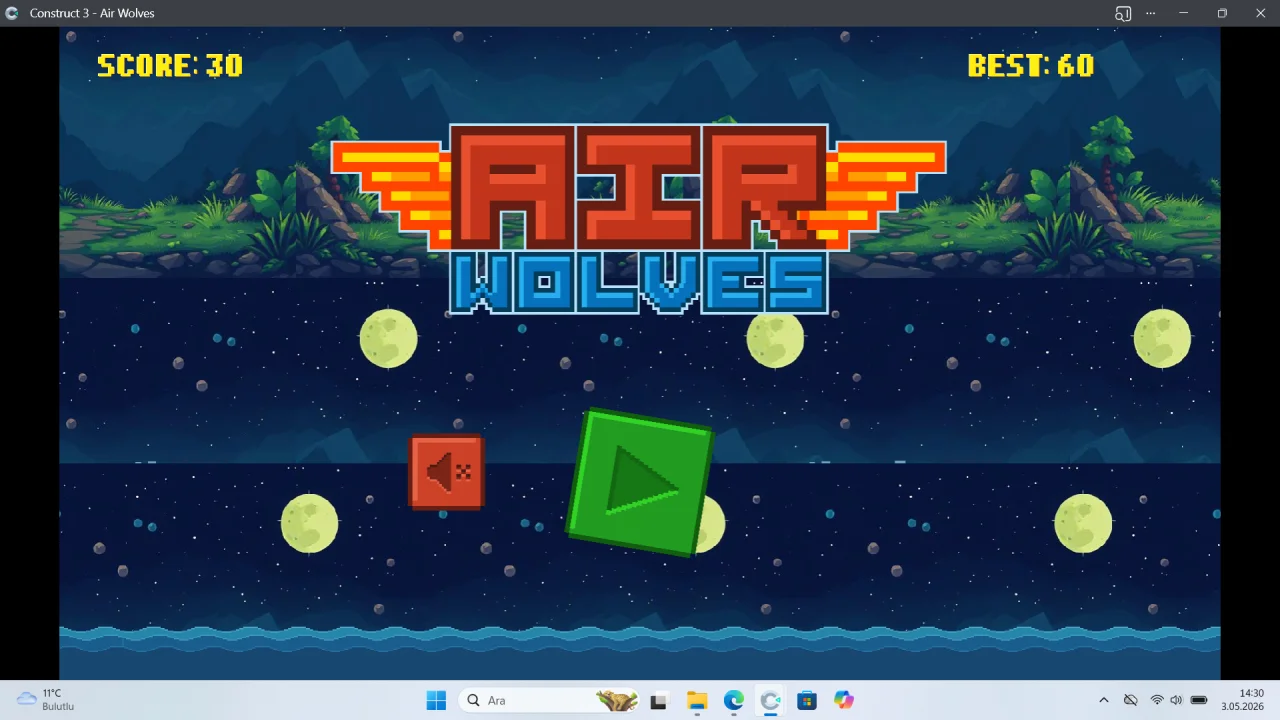Viewport: 1280px width, 720px height.
Task: Launch Microsoft Edge from the taskbar
Action: pyautogui.click(x=734, y=700)
